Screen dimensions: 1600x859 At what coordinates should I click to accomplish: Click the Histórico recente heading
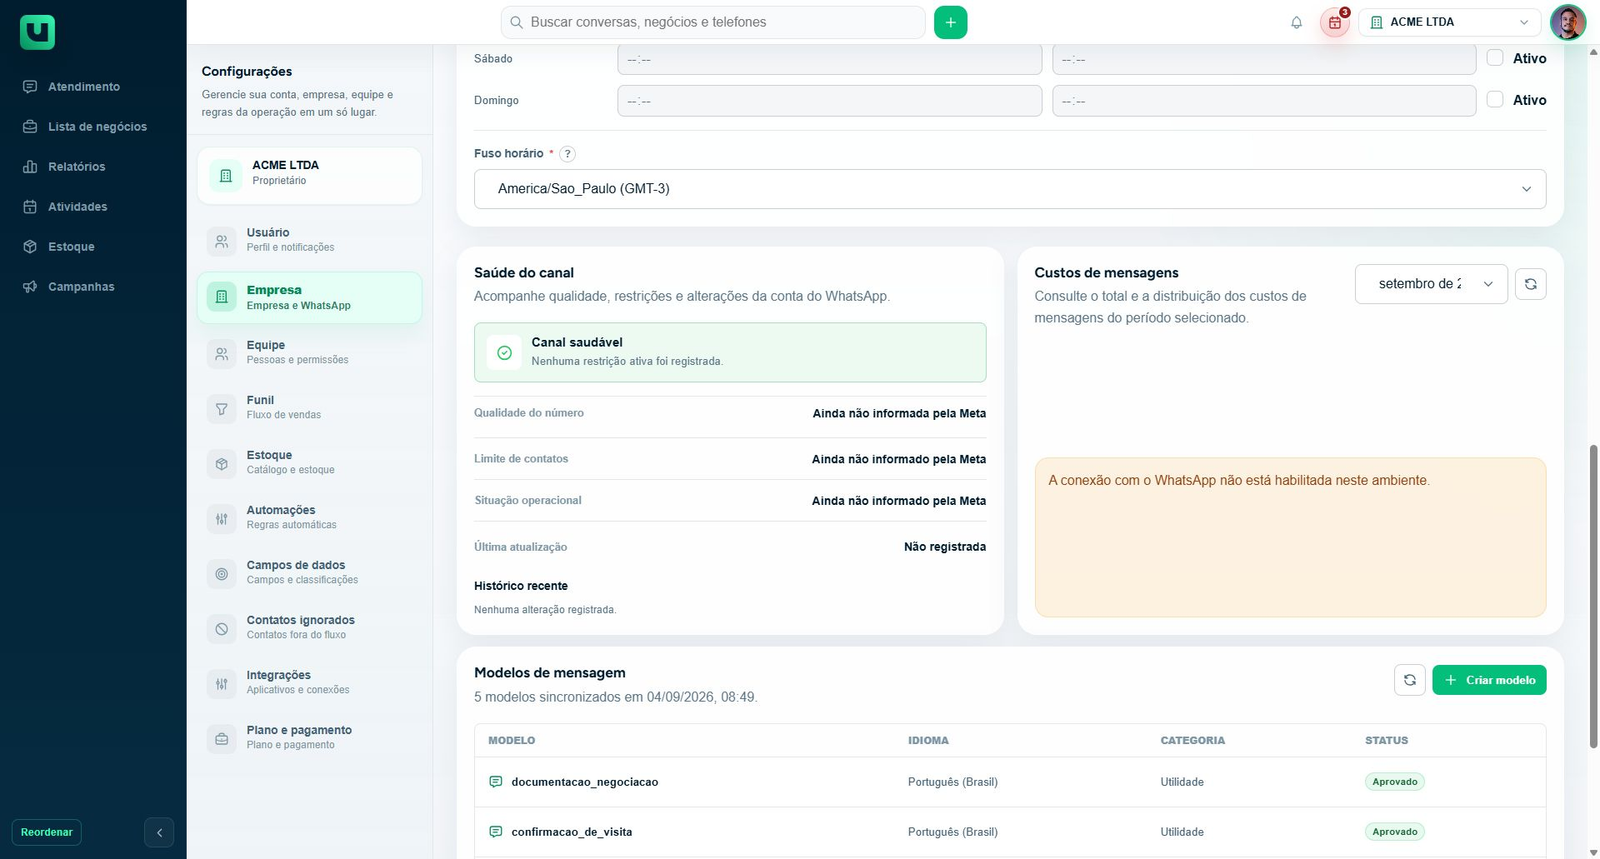[521, 586]
